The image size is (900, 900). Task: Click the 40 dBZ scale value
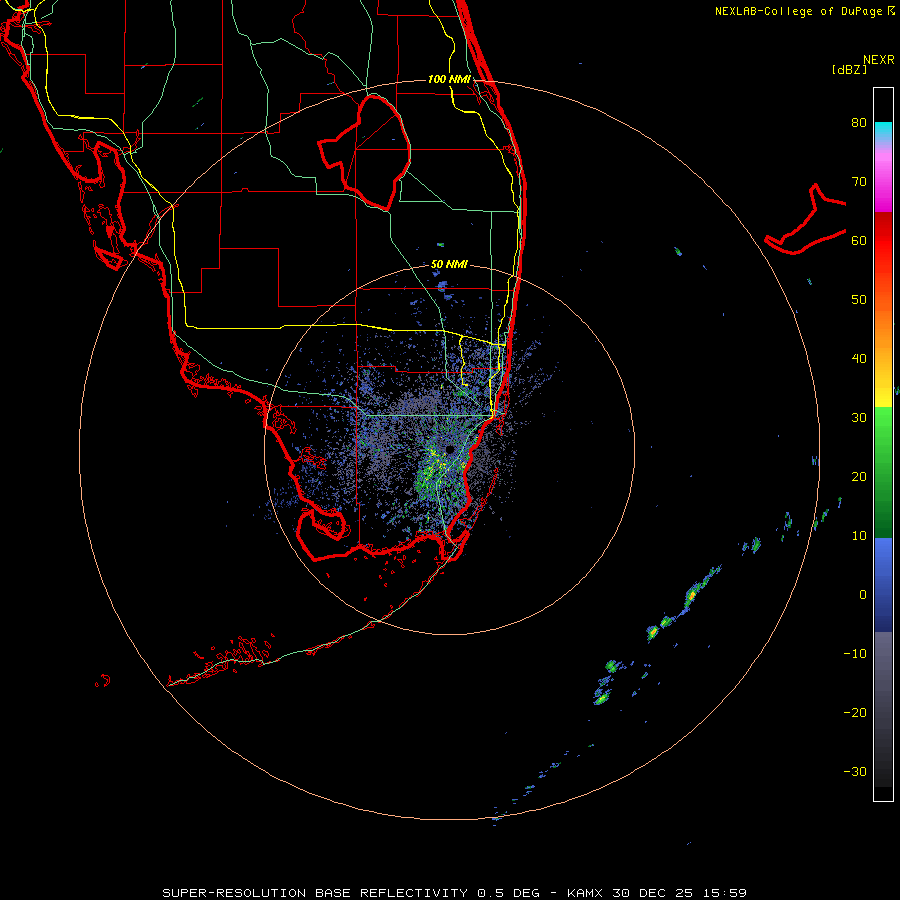pos(859,359)
